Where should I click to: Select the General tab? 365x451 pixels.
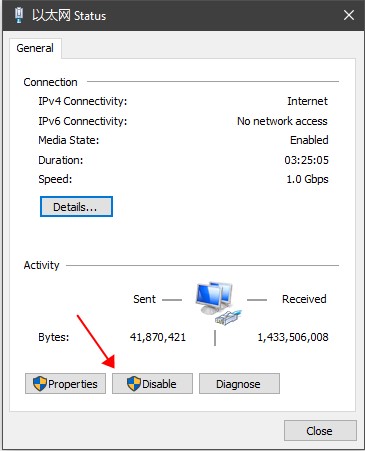coord(35,48)
